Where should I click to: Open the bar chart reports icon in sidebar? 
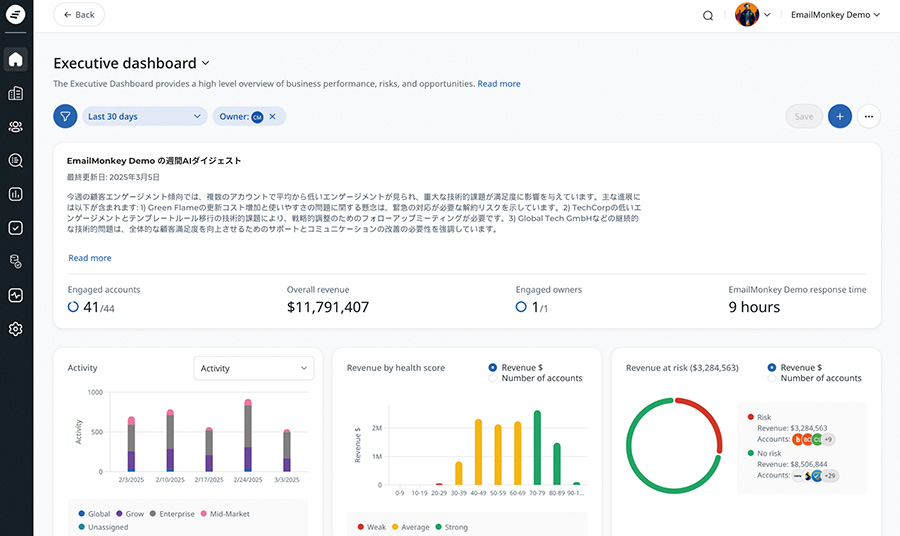coord(15,194)
